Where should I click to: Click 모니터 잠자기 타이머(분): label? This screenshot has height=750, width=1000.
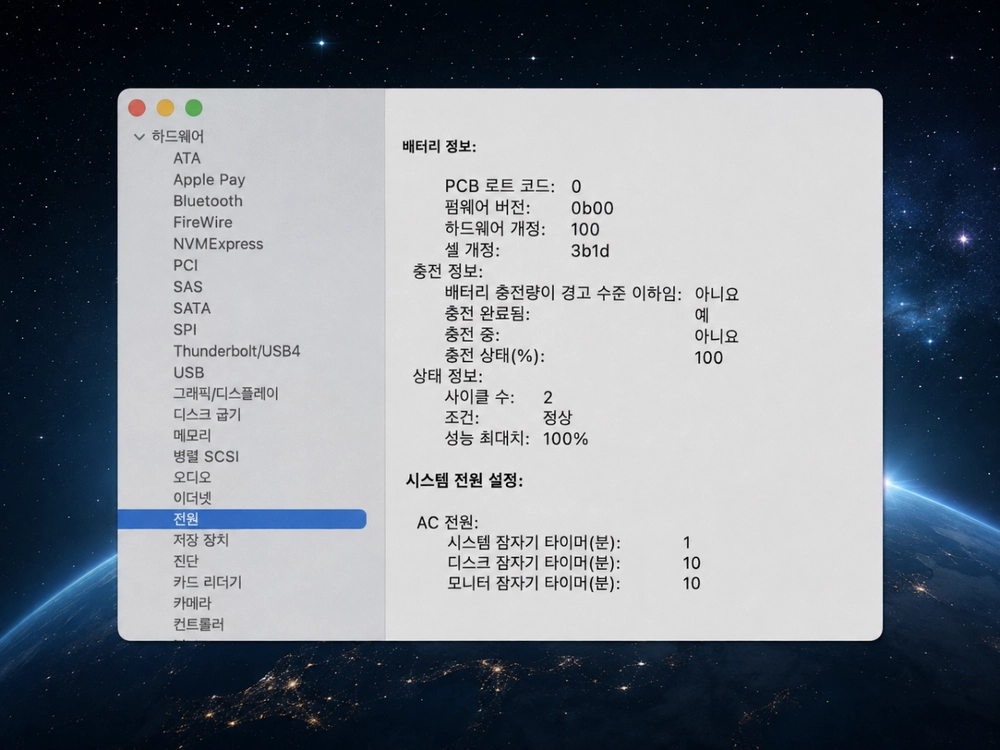534,584
